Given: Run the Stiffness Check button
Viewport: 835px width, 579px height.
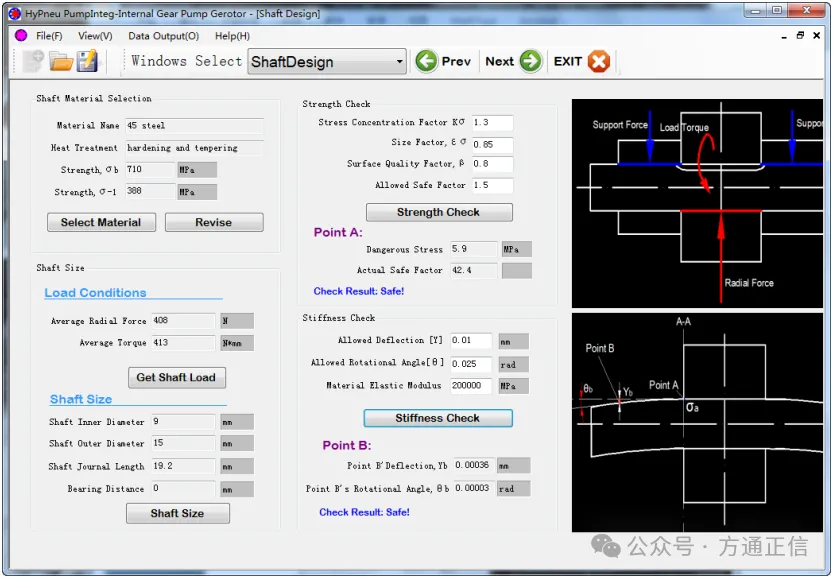Looking at the screenshot, I should point(438,418).
